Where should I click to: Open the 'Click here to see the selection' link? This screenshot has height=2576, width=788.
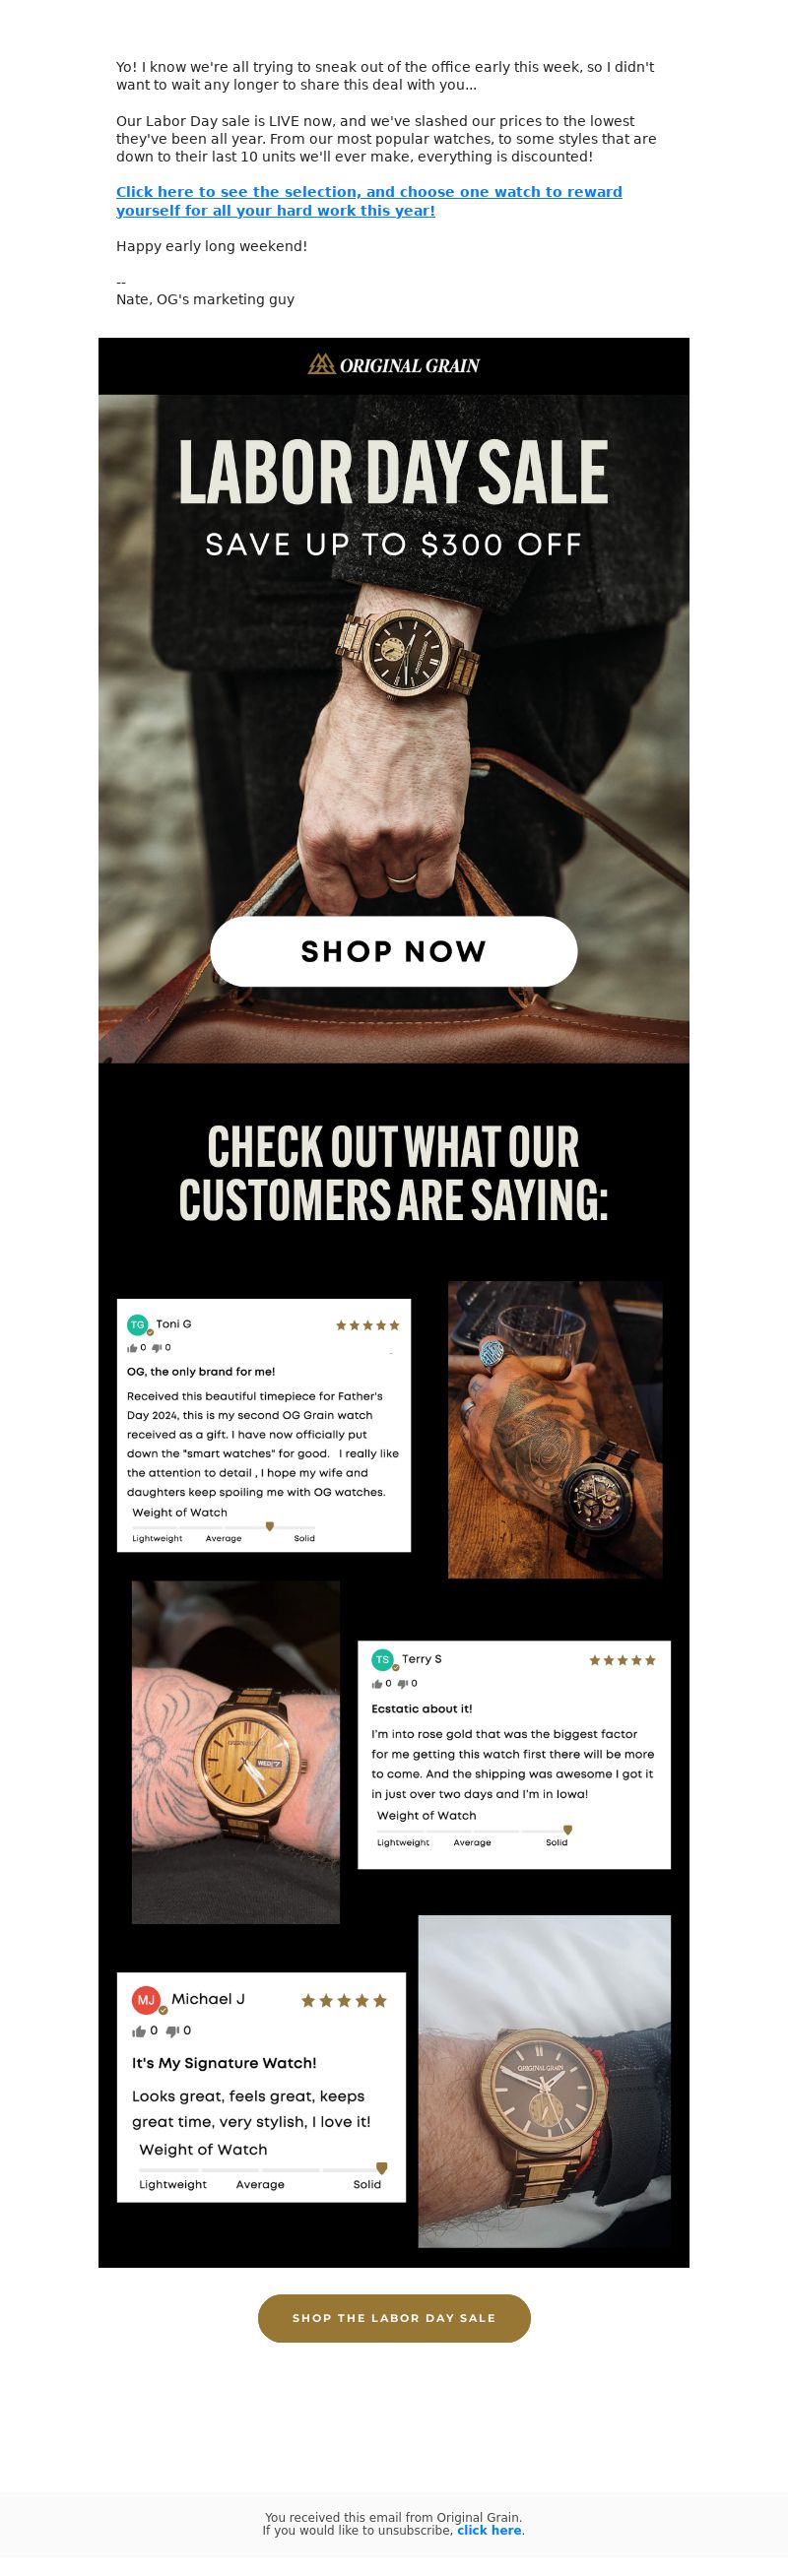[369, 201]
